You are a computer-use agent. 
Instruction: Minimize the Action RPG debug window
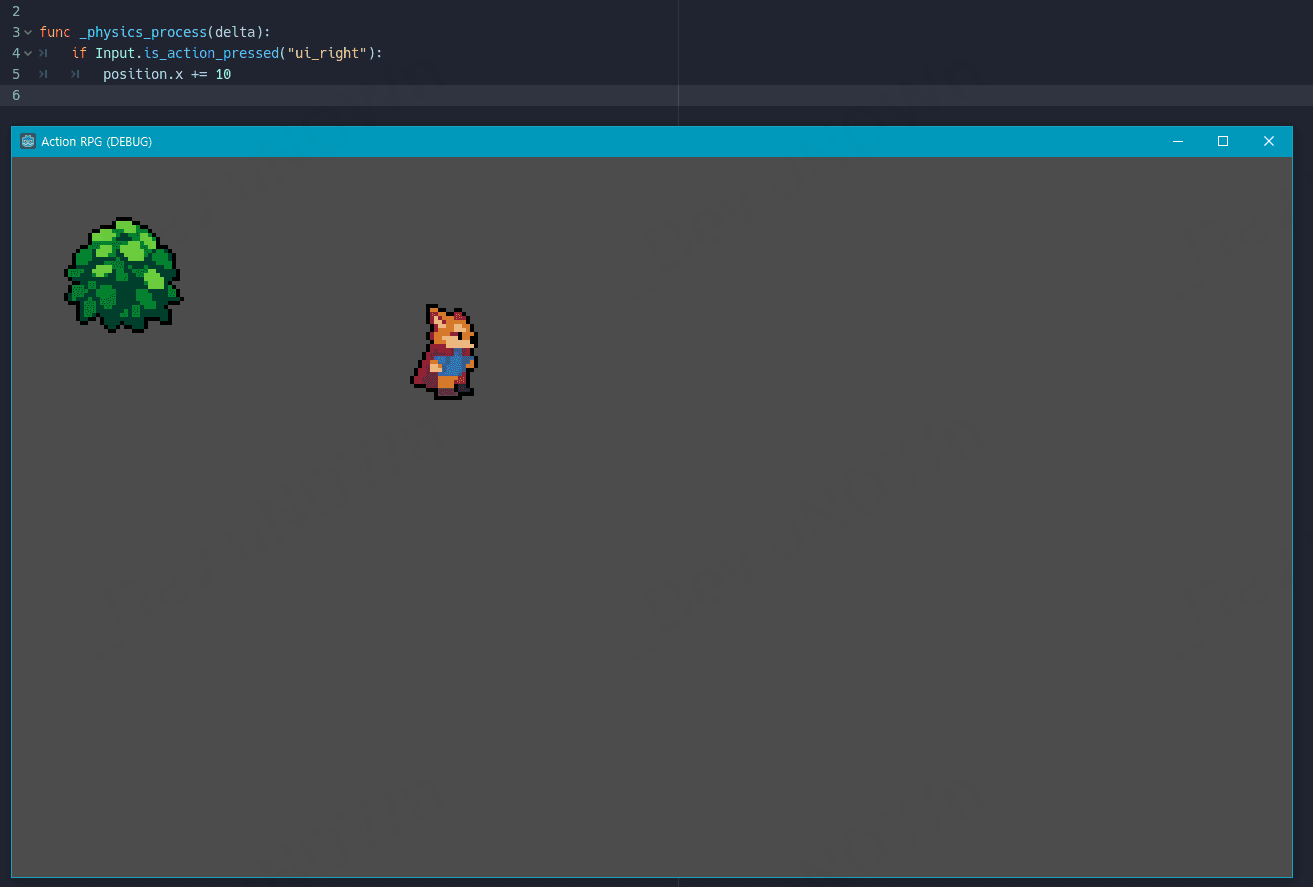coord(1178,141)
